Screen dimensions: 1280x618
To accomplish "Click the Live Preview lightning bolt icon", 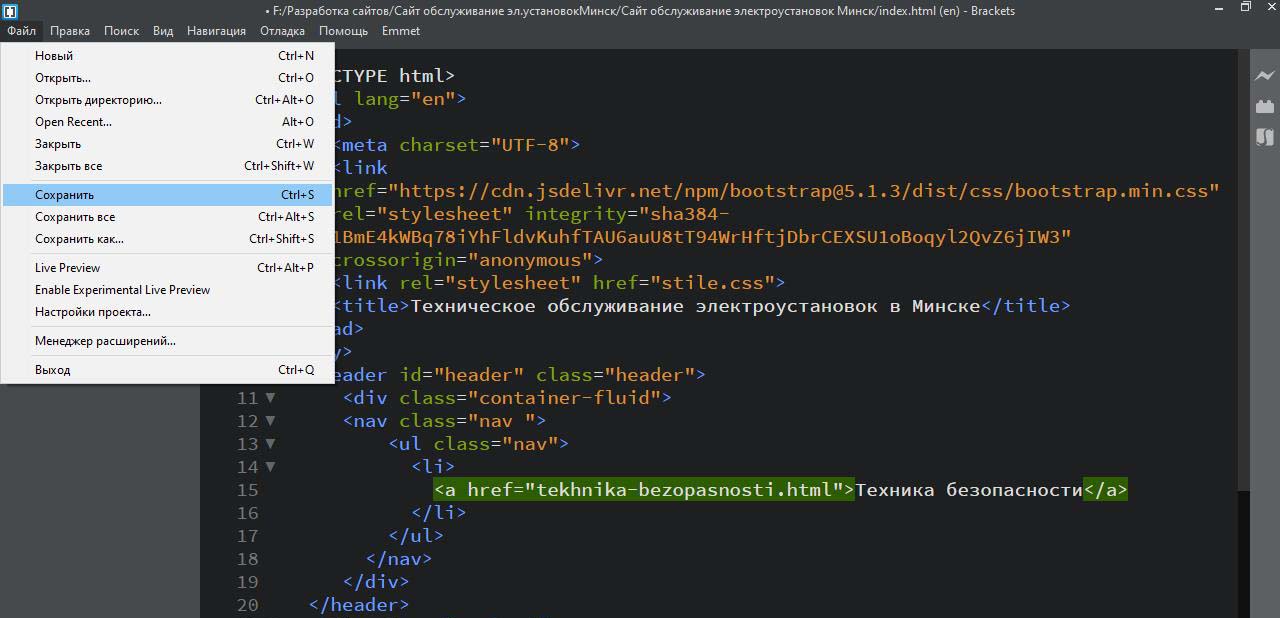I will point(1264,76).
